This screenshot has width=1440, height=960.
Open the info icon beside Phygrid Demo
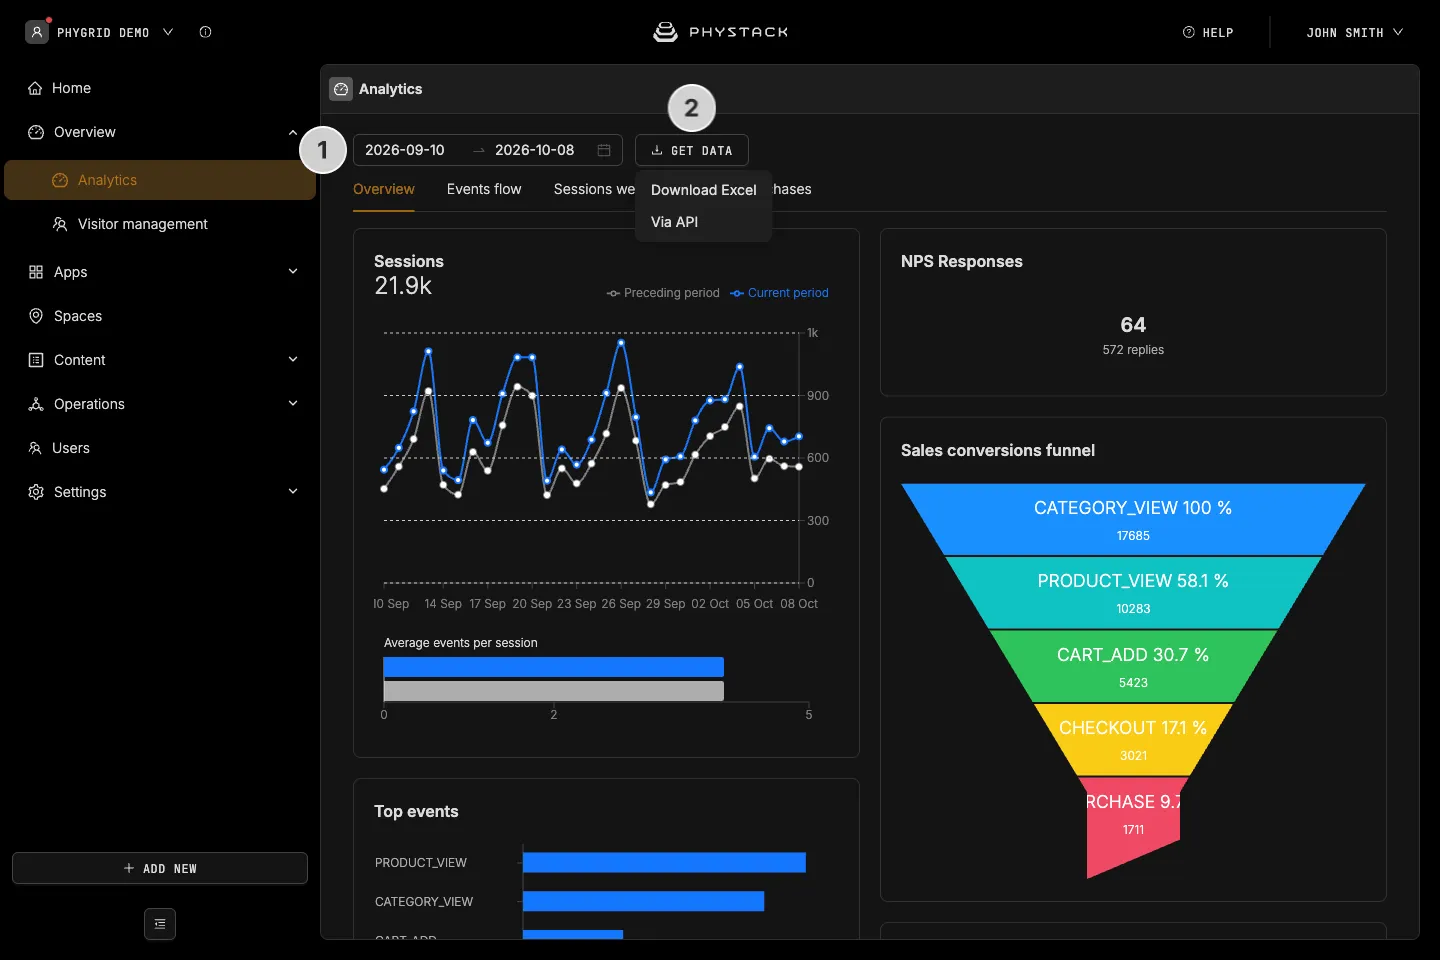(x=205, y=32)
